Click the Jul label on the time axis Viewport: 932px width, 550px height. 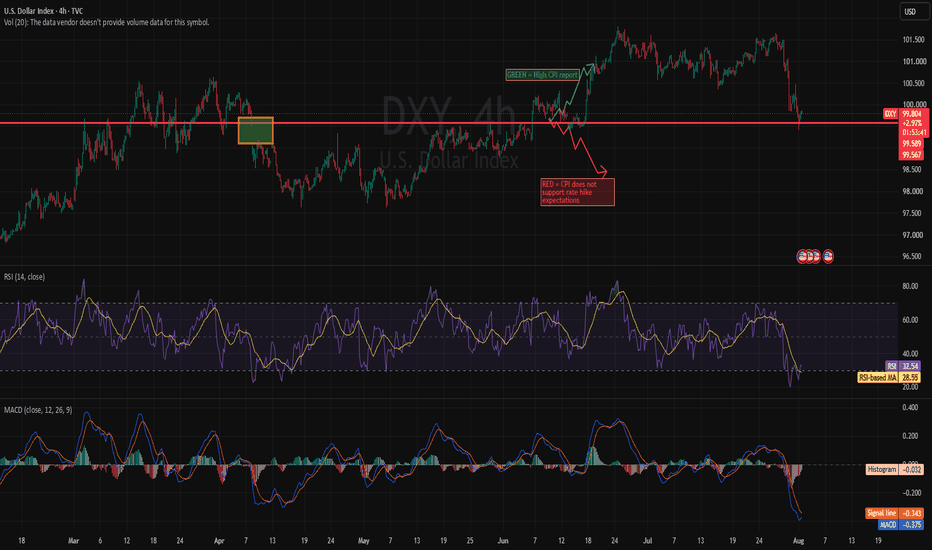(647, 540)
